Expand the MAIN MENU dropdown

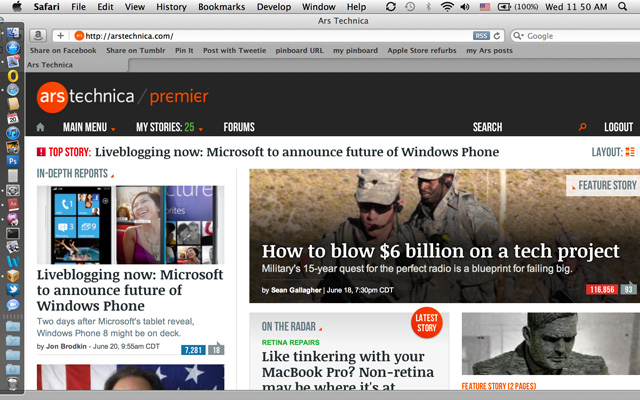pyautogui.click(x=89, y=127)
